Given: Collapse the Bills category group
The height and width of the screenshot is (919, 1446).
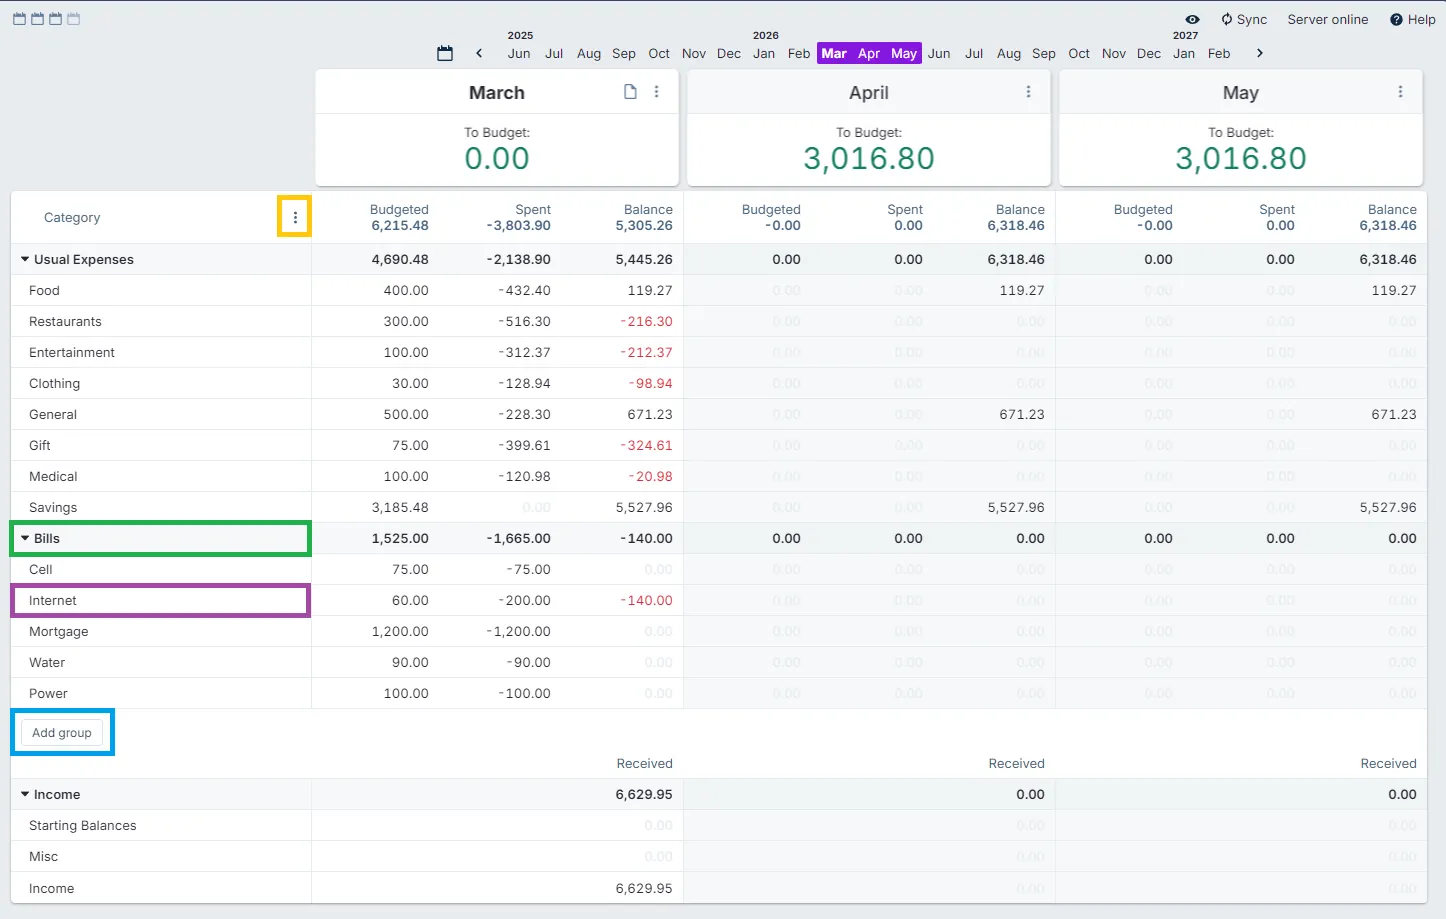Looking at the screenshot, I should coord(25,538).
